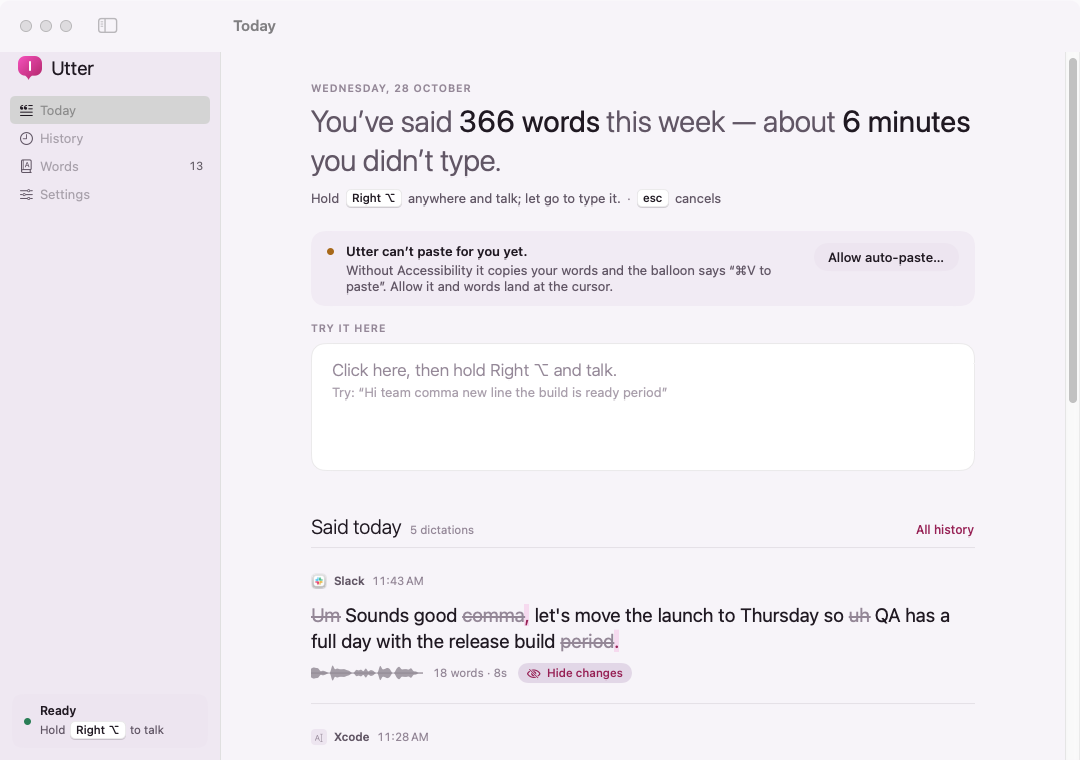The width and height of the screenshot is (1080, 760).
Task: Click the orange warning dot in the banner
Action: pyautogui.click(x=331, y=251)
